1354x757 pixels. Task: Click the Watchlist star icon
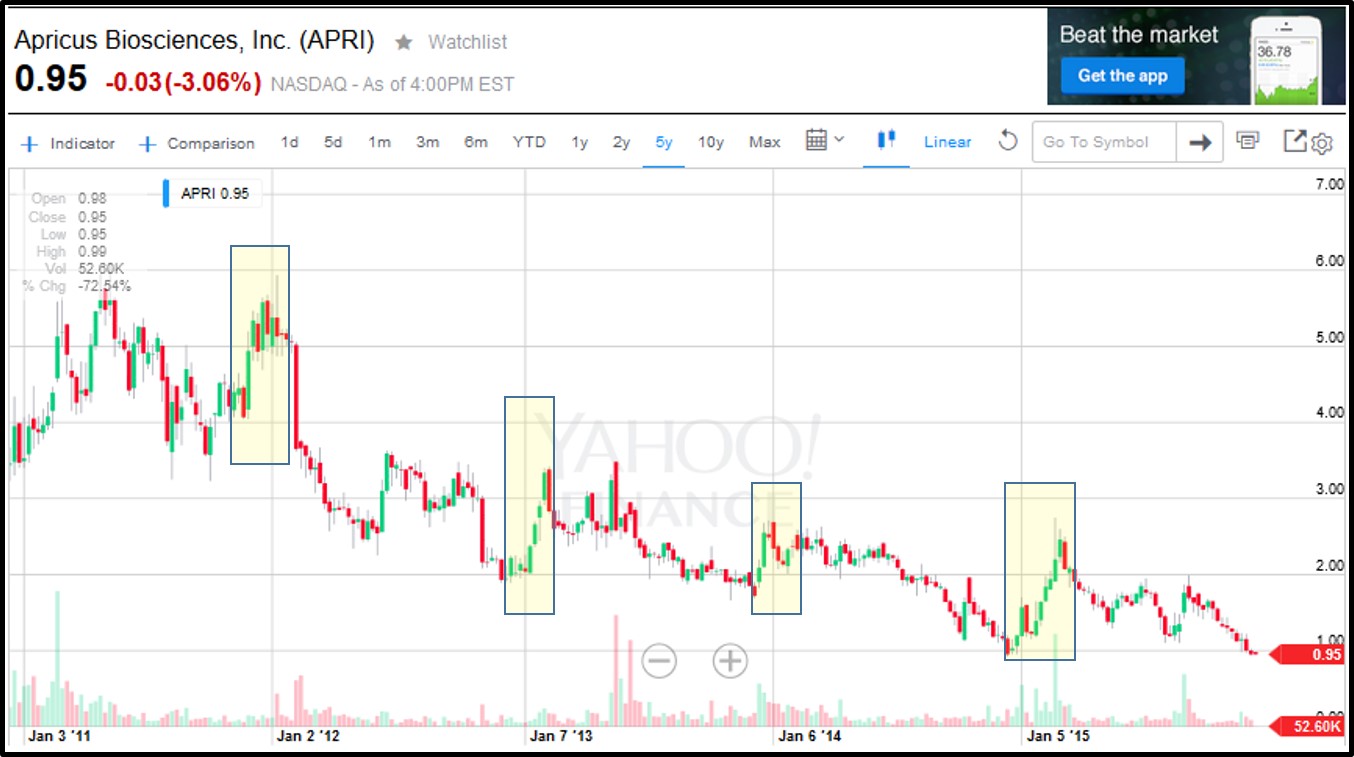404,42
